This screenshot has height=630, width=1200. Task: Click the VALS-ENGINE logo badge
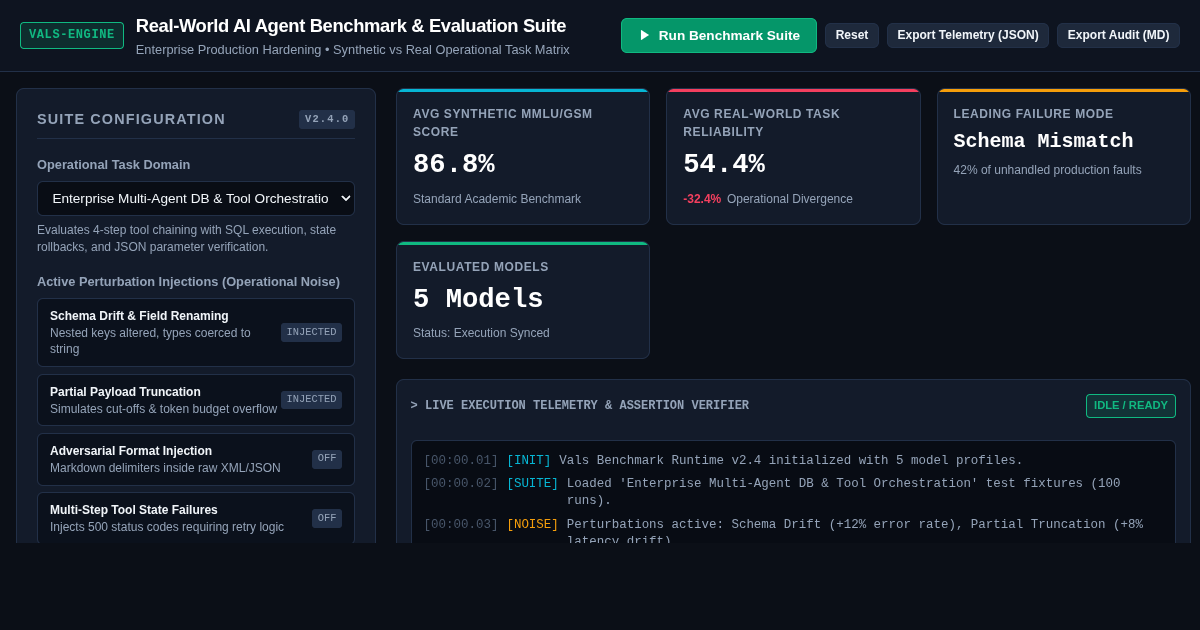point(72,35)
